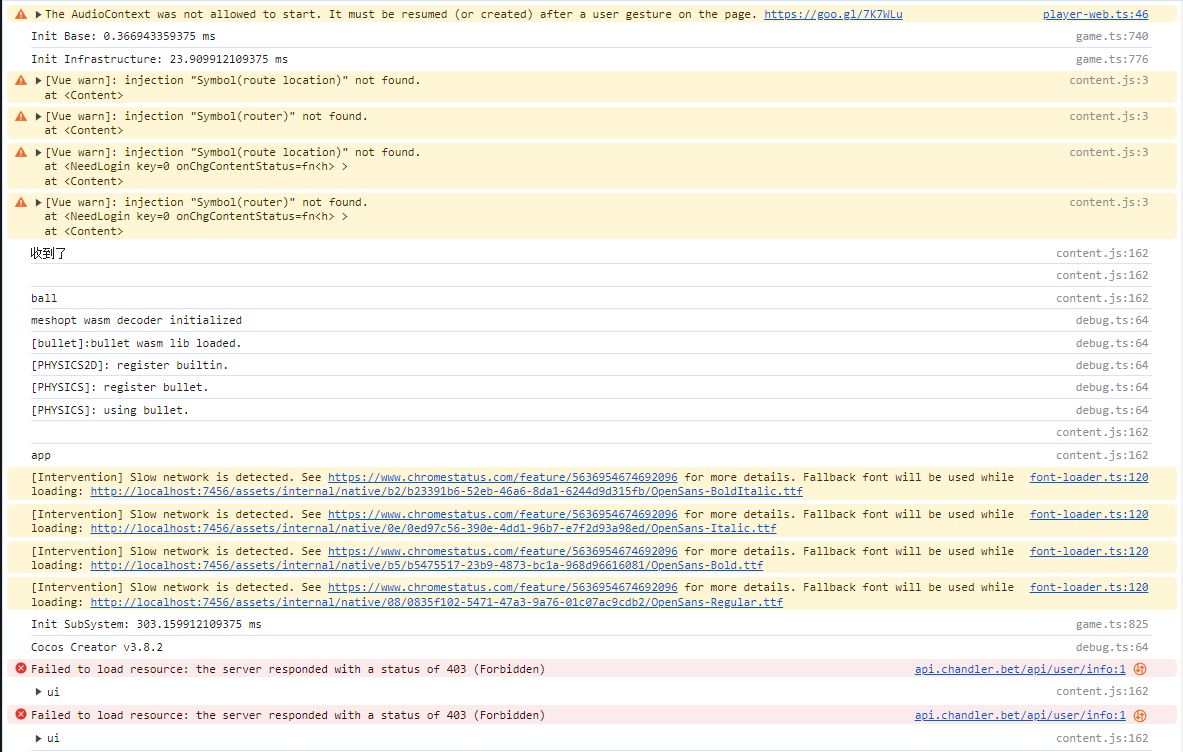Click the second 403 Forbidden error icon
The width and height of the screenshot is (1183, 752).
coord(21,716)
